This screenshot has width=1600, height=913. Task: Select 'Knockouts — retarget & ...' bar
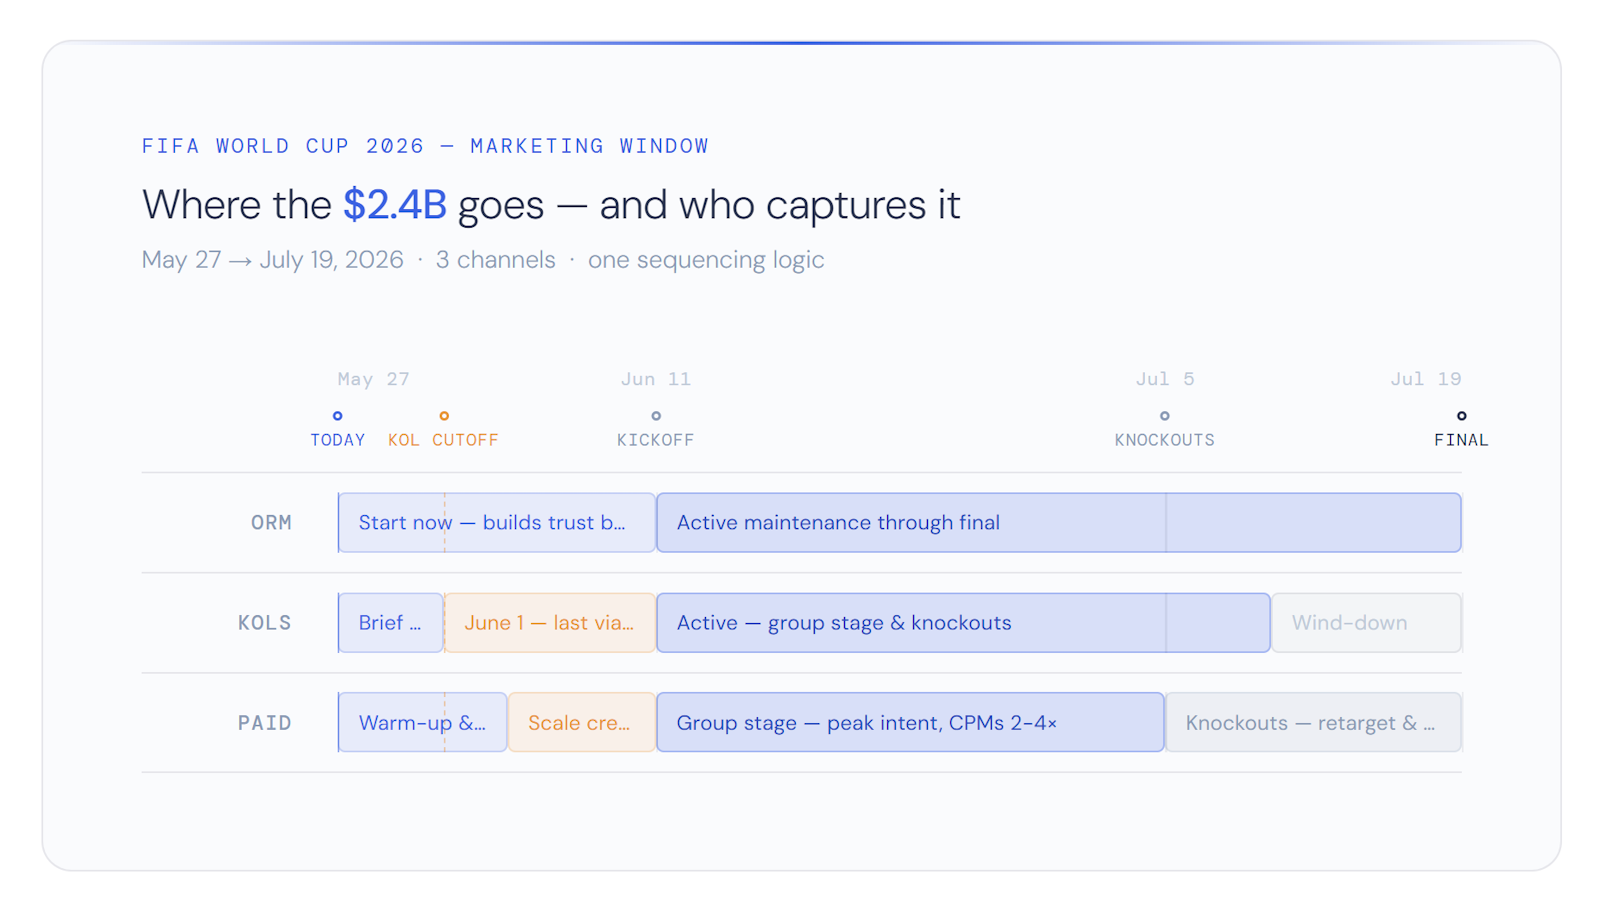[1313, 723]
